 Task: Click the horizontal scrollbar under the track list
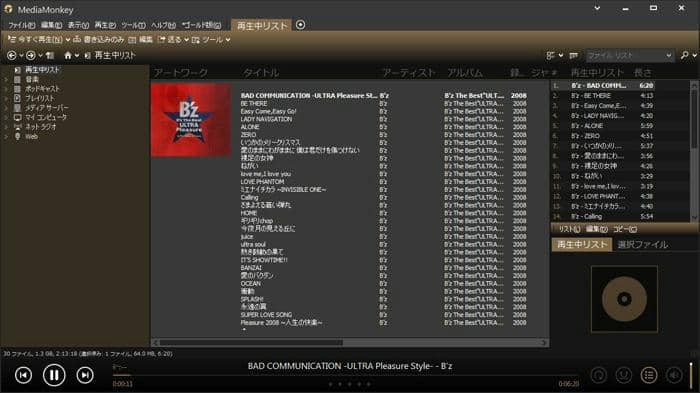(350, 343)
